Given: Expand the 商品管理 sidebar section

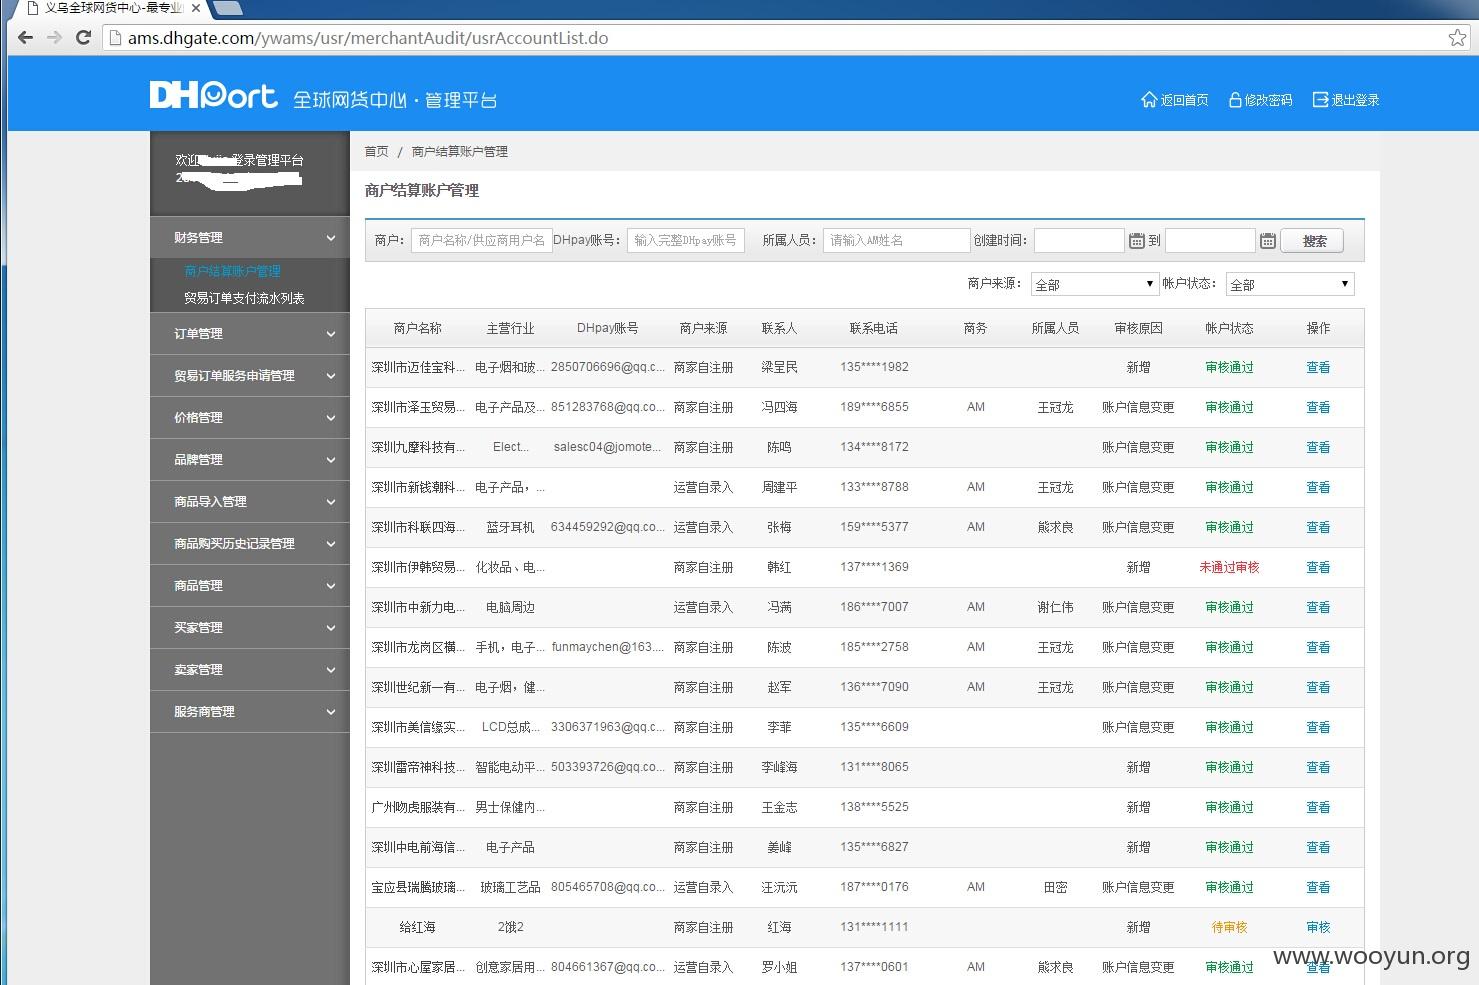Looking at the screenshot, I should click(250, 586).
